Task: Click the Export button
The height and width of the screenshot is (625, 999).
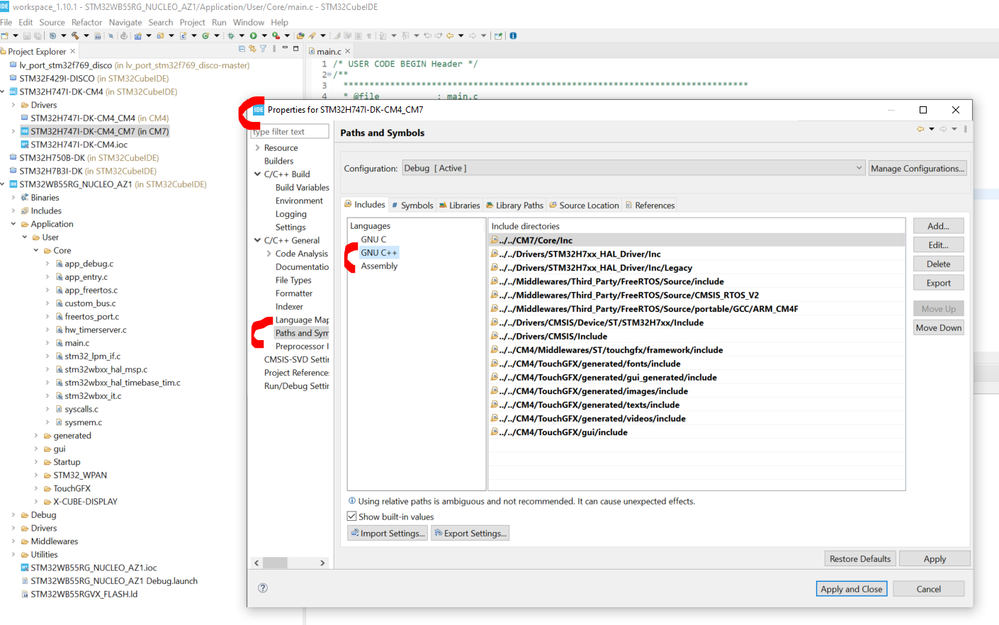Action: (938, 283)
